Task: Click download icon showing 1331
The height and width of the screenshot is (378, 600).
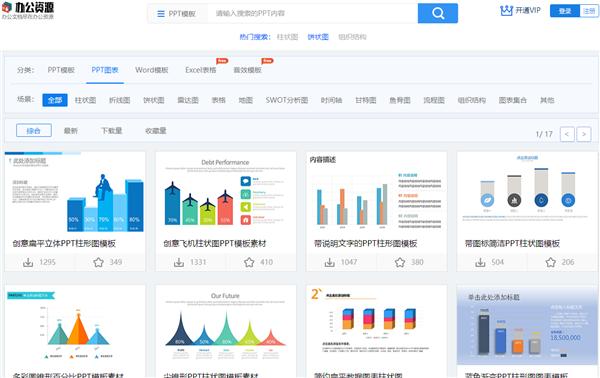Action: click(x=179, y=262)
